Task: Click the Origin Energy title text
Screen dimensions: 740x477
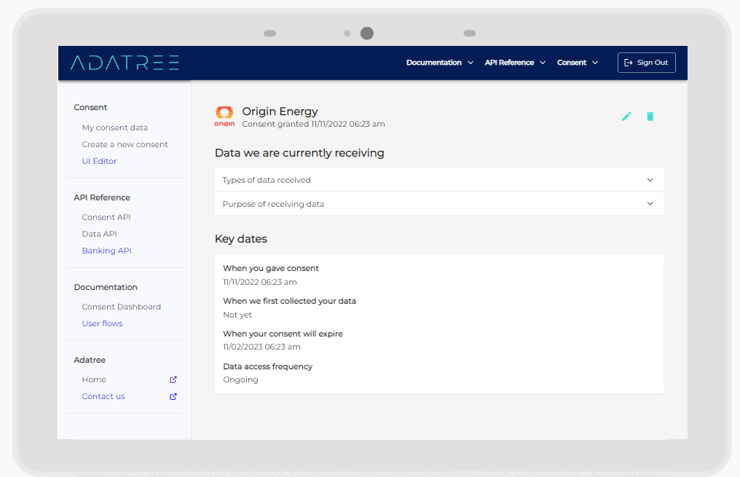Action: (280, 111)
